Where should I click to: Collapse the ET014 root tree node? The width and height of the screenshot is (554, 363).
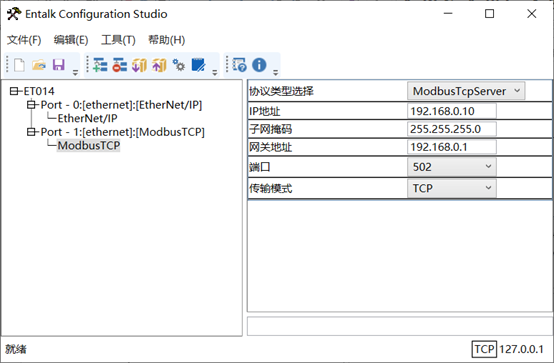point(14,91)
